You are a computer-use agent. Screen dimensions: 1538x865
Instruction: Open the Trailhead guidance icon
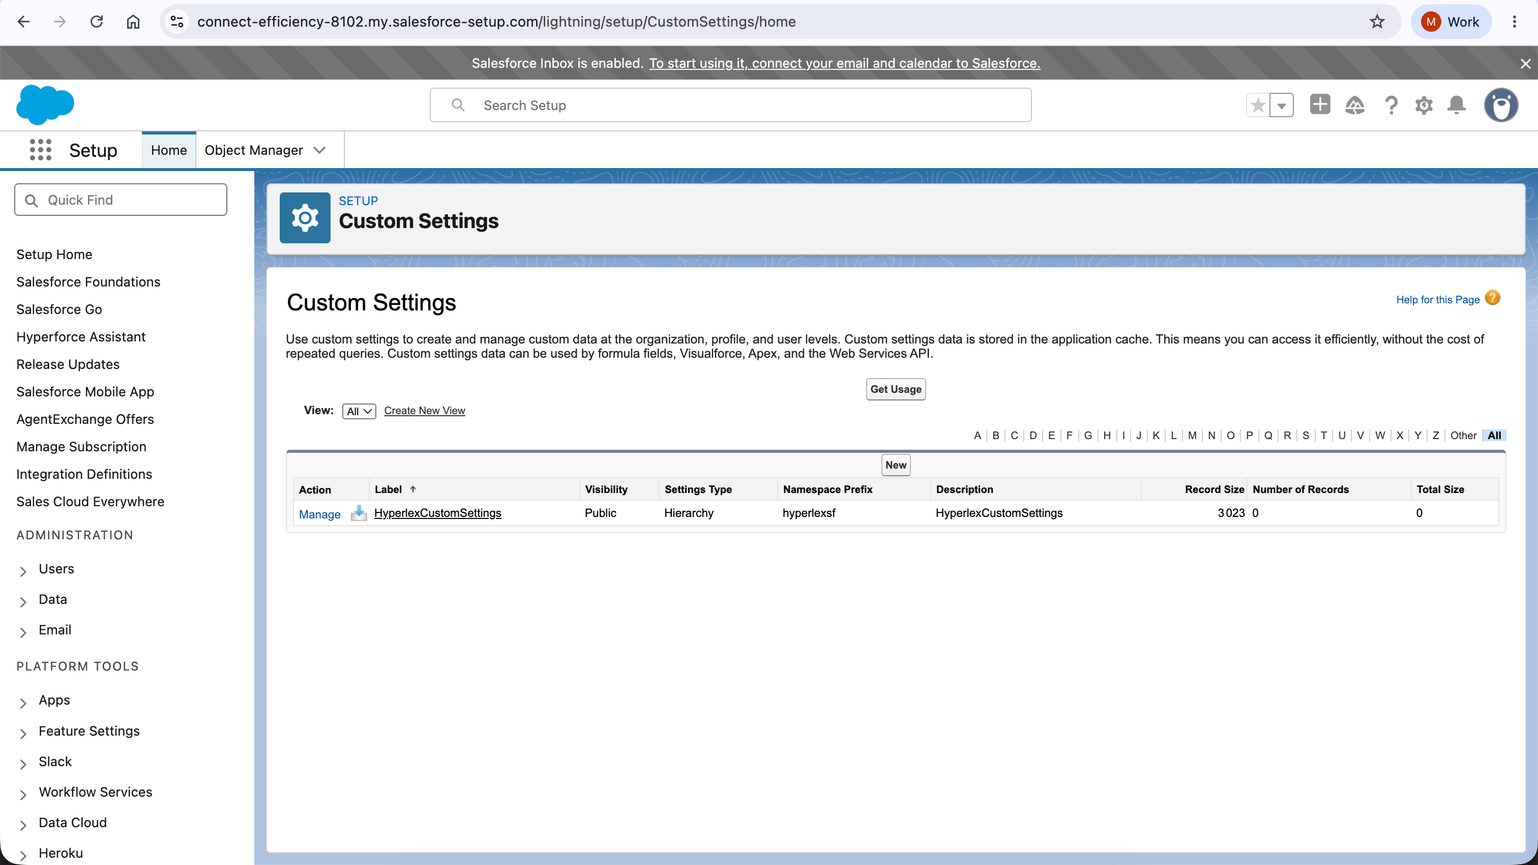(1355, 105)
